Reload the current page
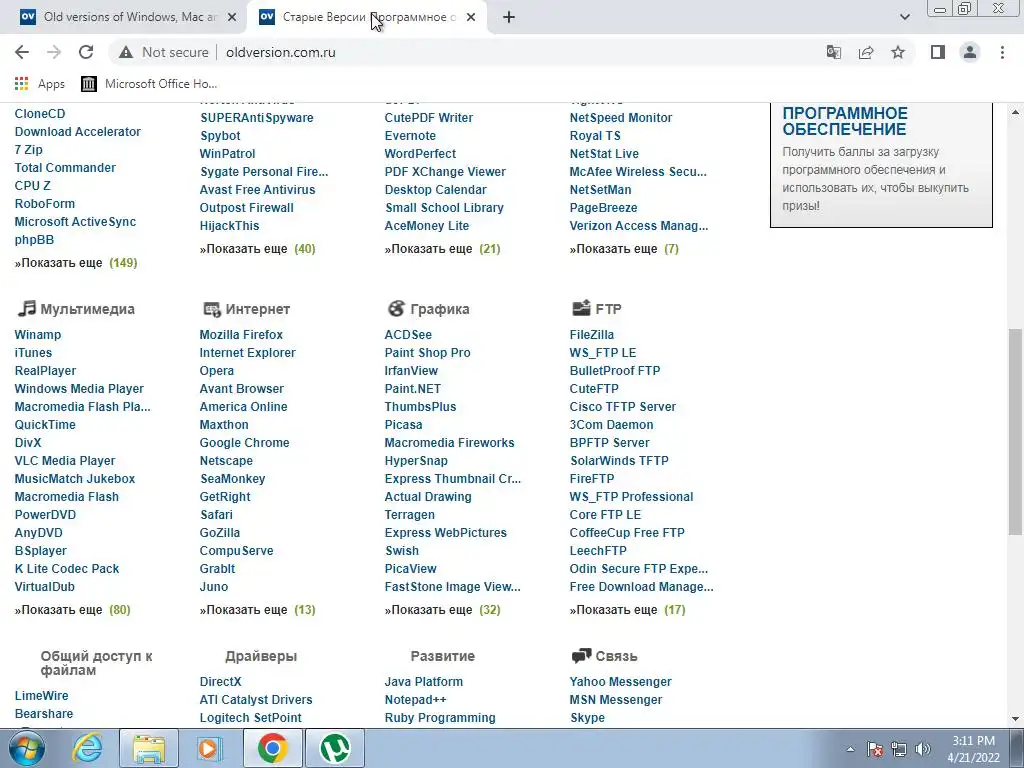Screen dimensions: 1024x768 point(86,52)
